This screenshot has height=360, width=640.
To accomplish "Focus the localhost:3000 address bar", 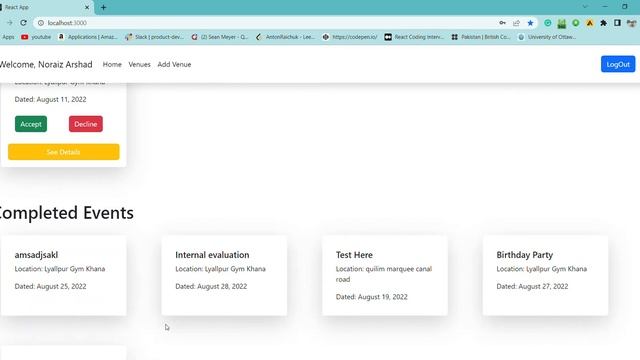I will point(265,23).
